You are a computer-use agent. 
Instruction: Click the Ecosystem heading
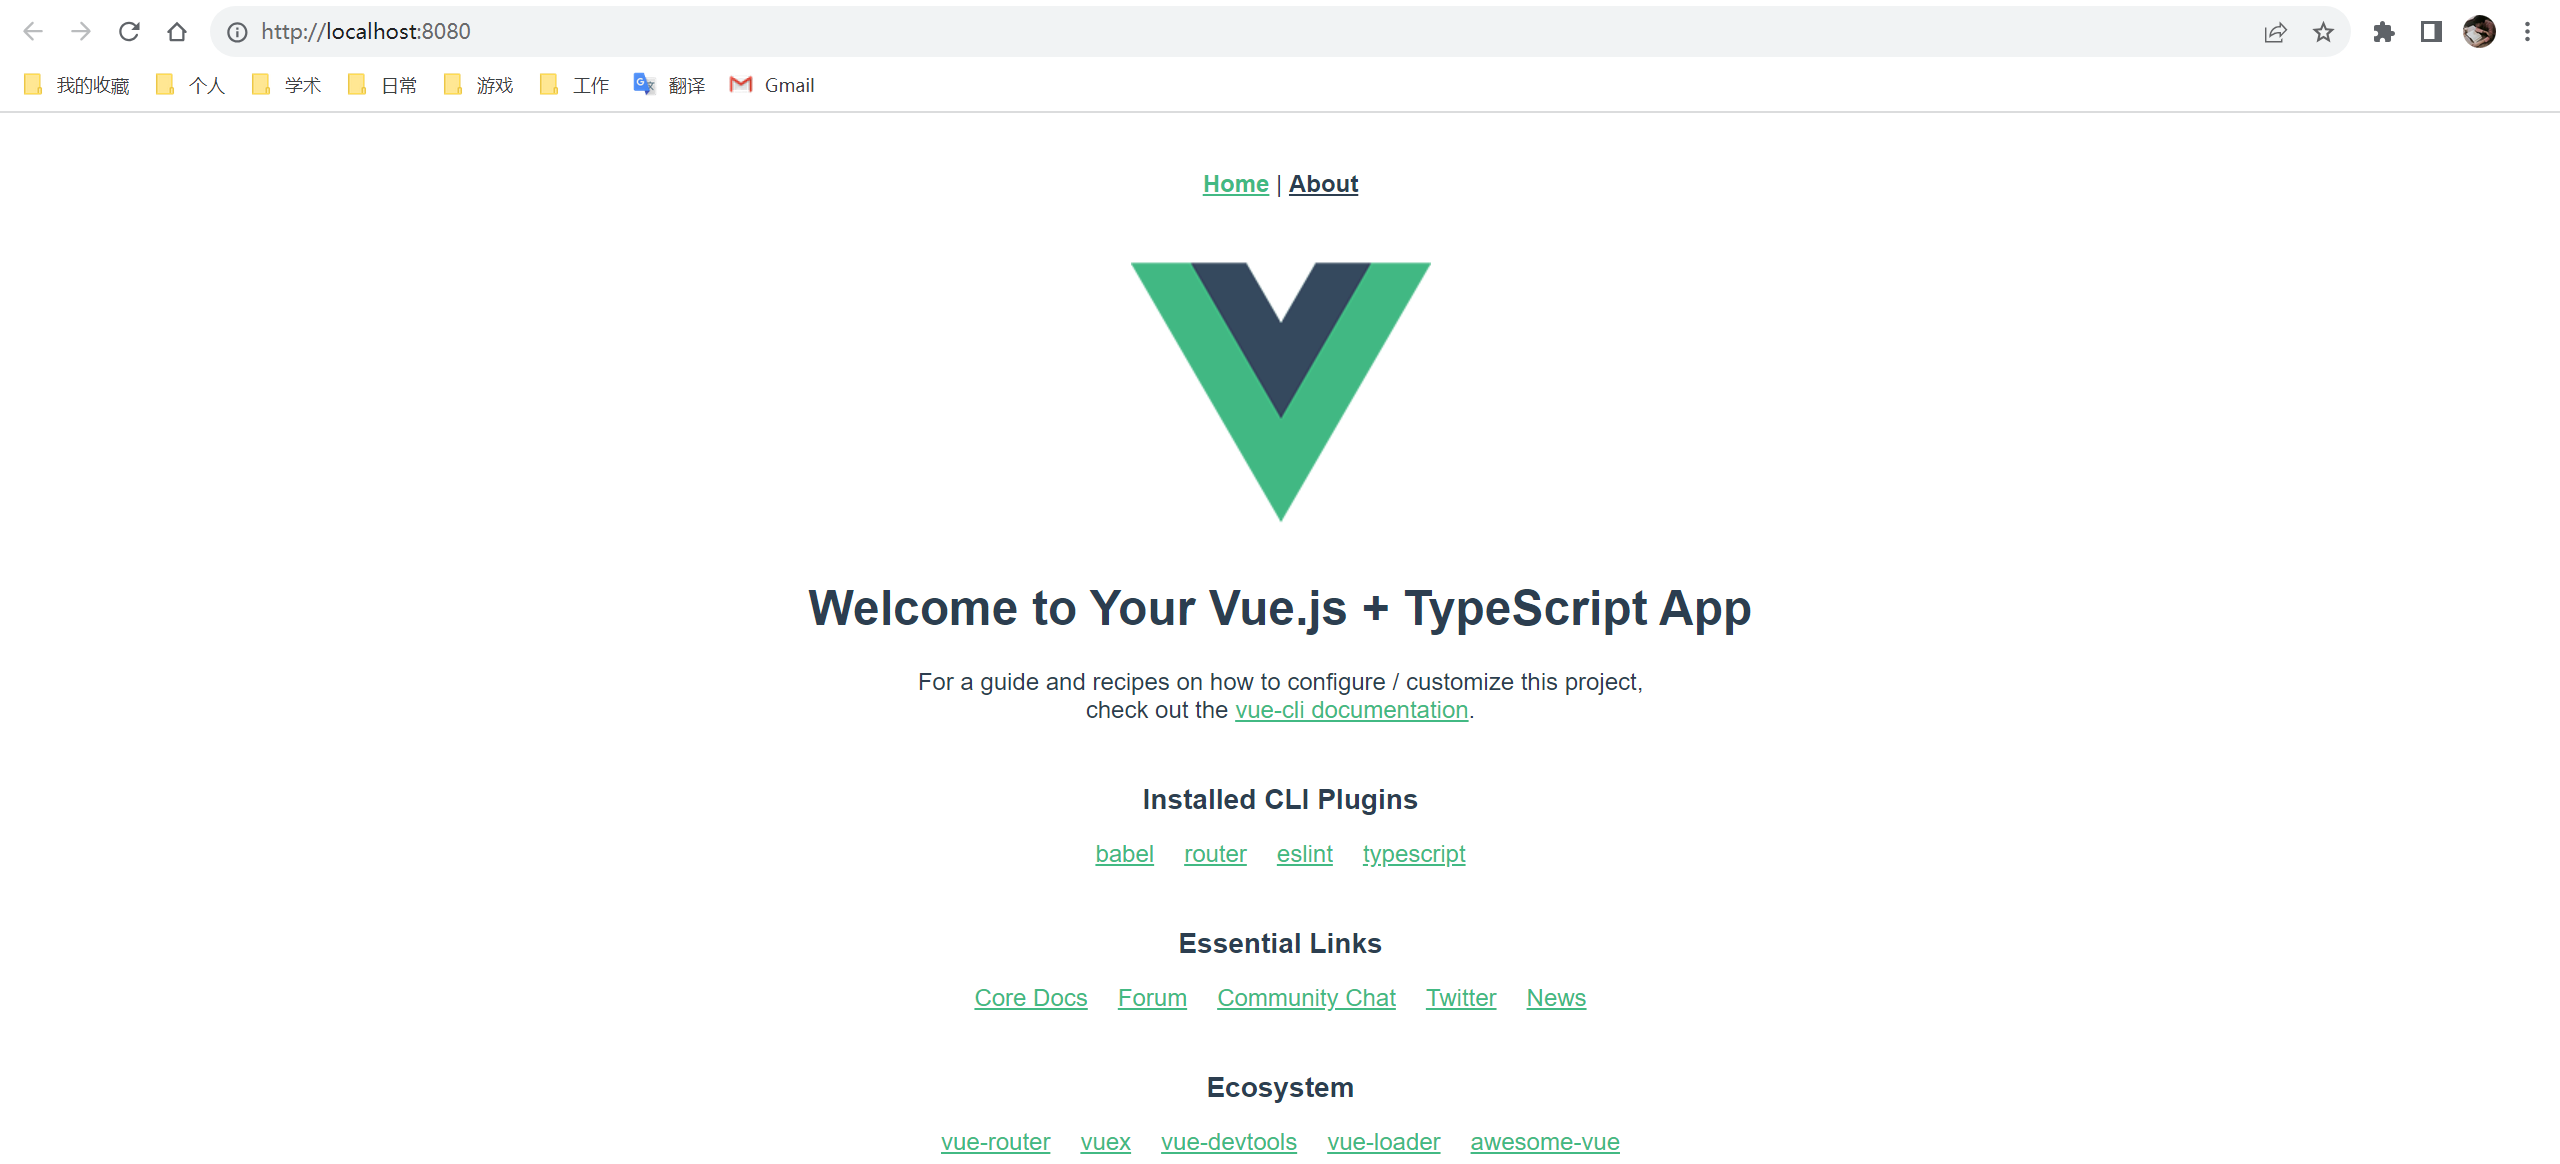point(1280,1088)
